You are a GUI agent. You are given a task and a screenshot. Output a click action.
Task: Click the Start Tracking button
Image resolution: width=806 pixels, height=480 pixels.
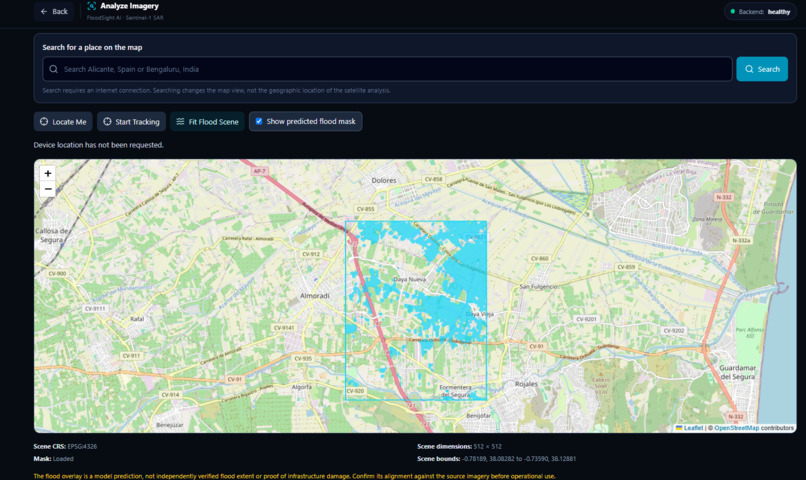tap(132, 122)
